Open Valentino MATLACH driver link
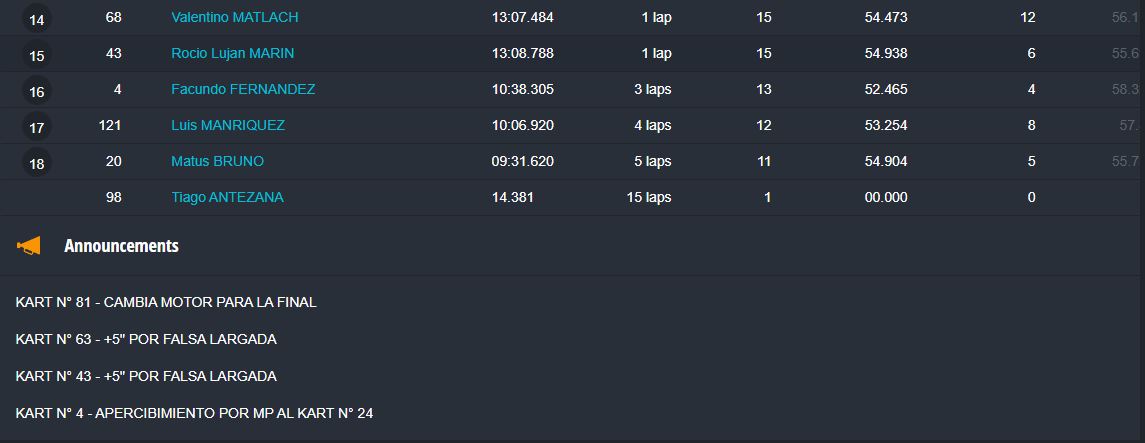The image size is (1145, 443). coord(234,18)
